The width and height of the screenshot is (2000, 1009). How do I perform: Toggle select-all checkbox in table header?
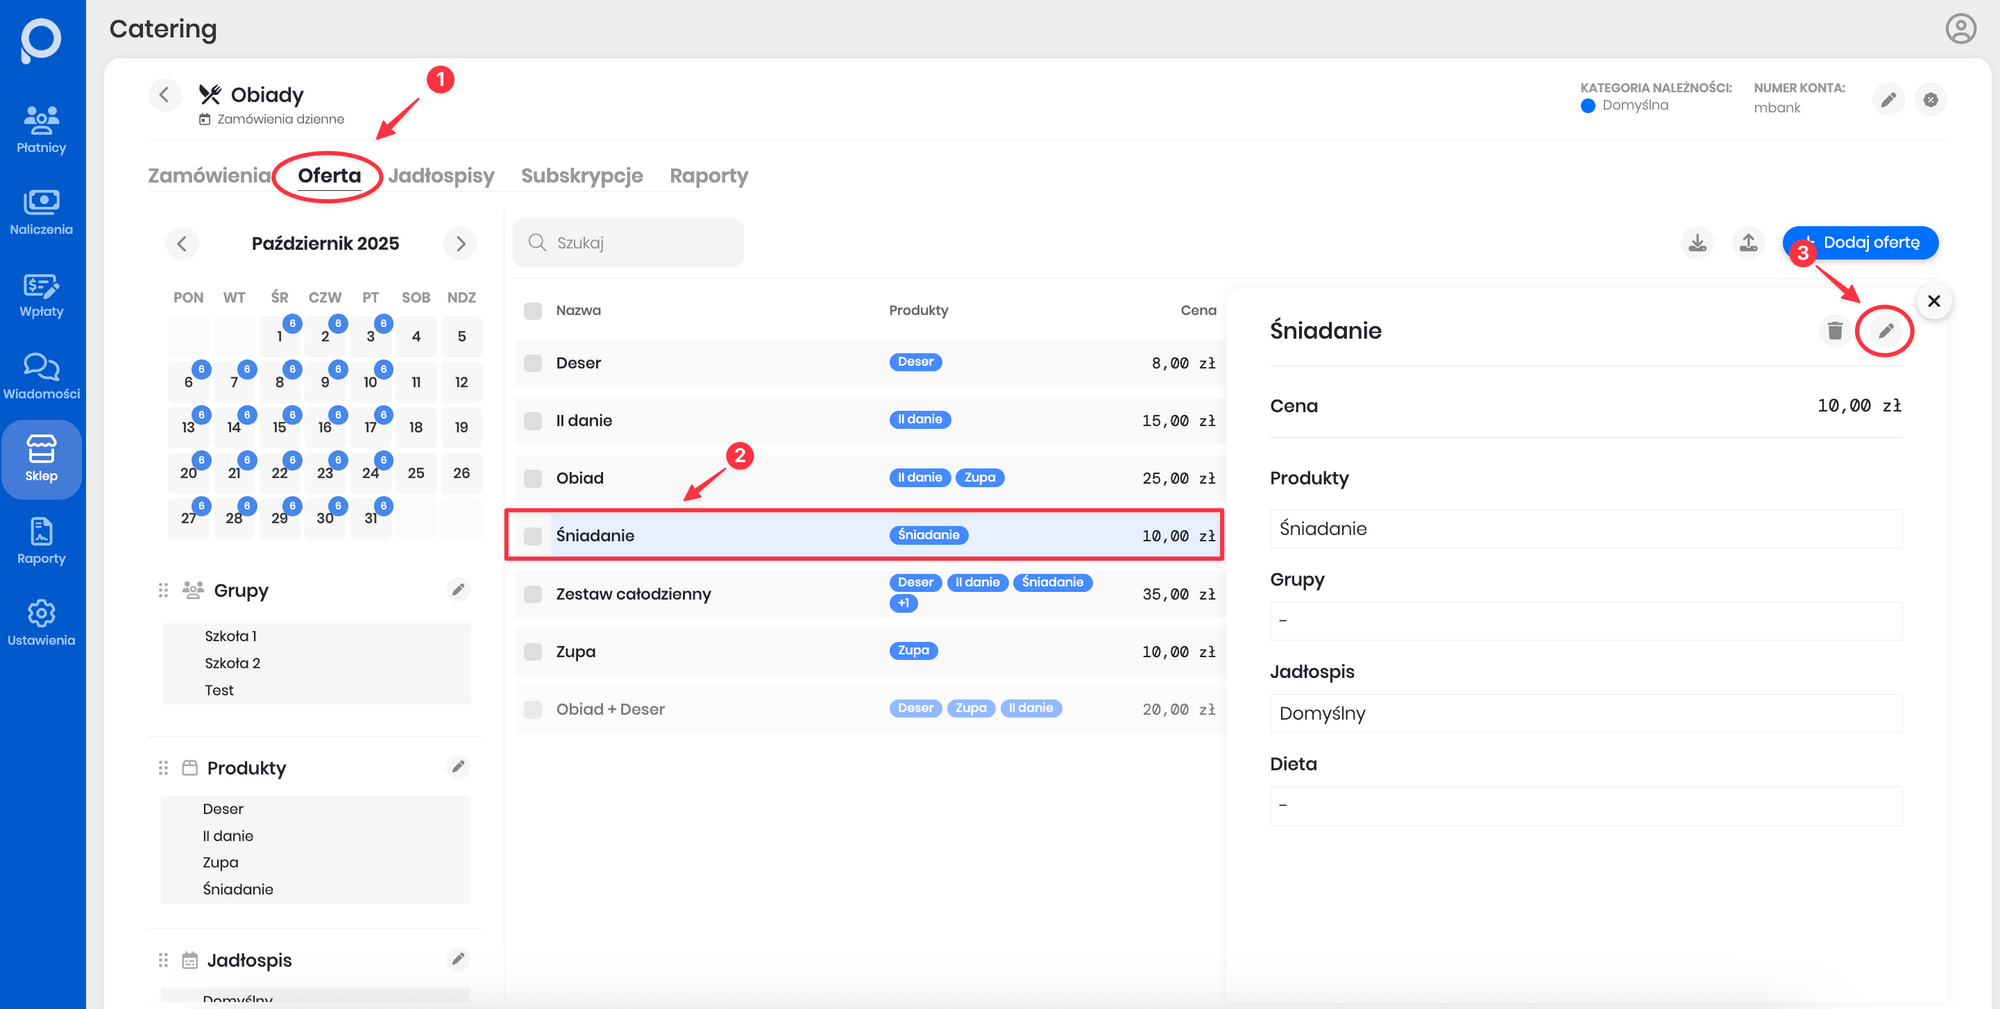pos(533,311)
